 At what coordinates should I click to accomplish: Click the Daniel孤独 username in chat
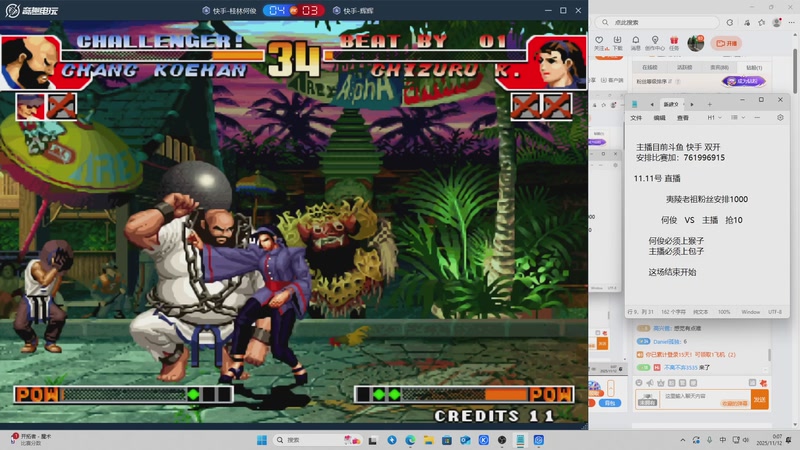click(x=666, y=341)
